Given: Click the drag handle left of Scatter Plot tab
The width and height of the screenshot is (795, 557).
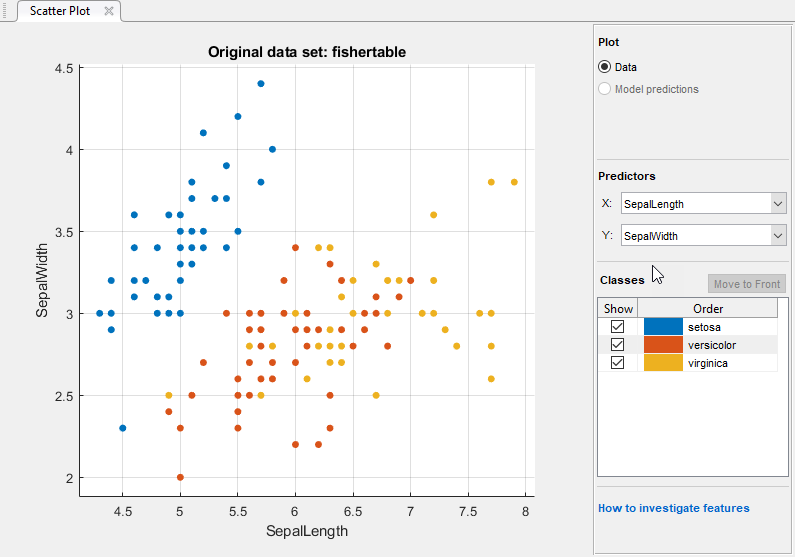Looking at the screenshot, I should coord(5,10).
